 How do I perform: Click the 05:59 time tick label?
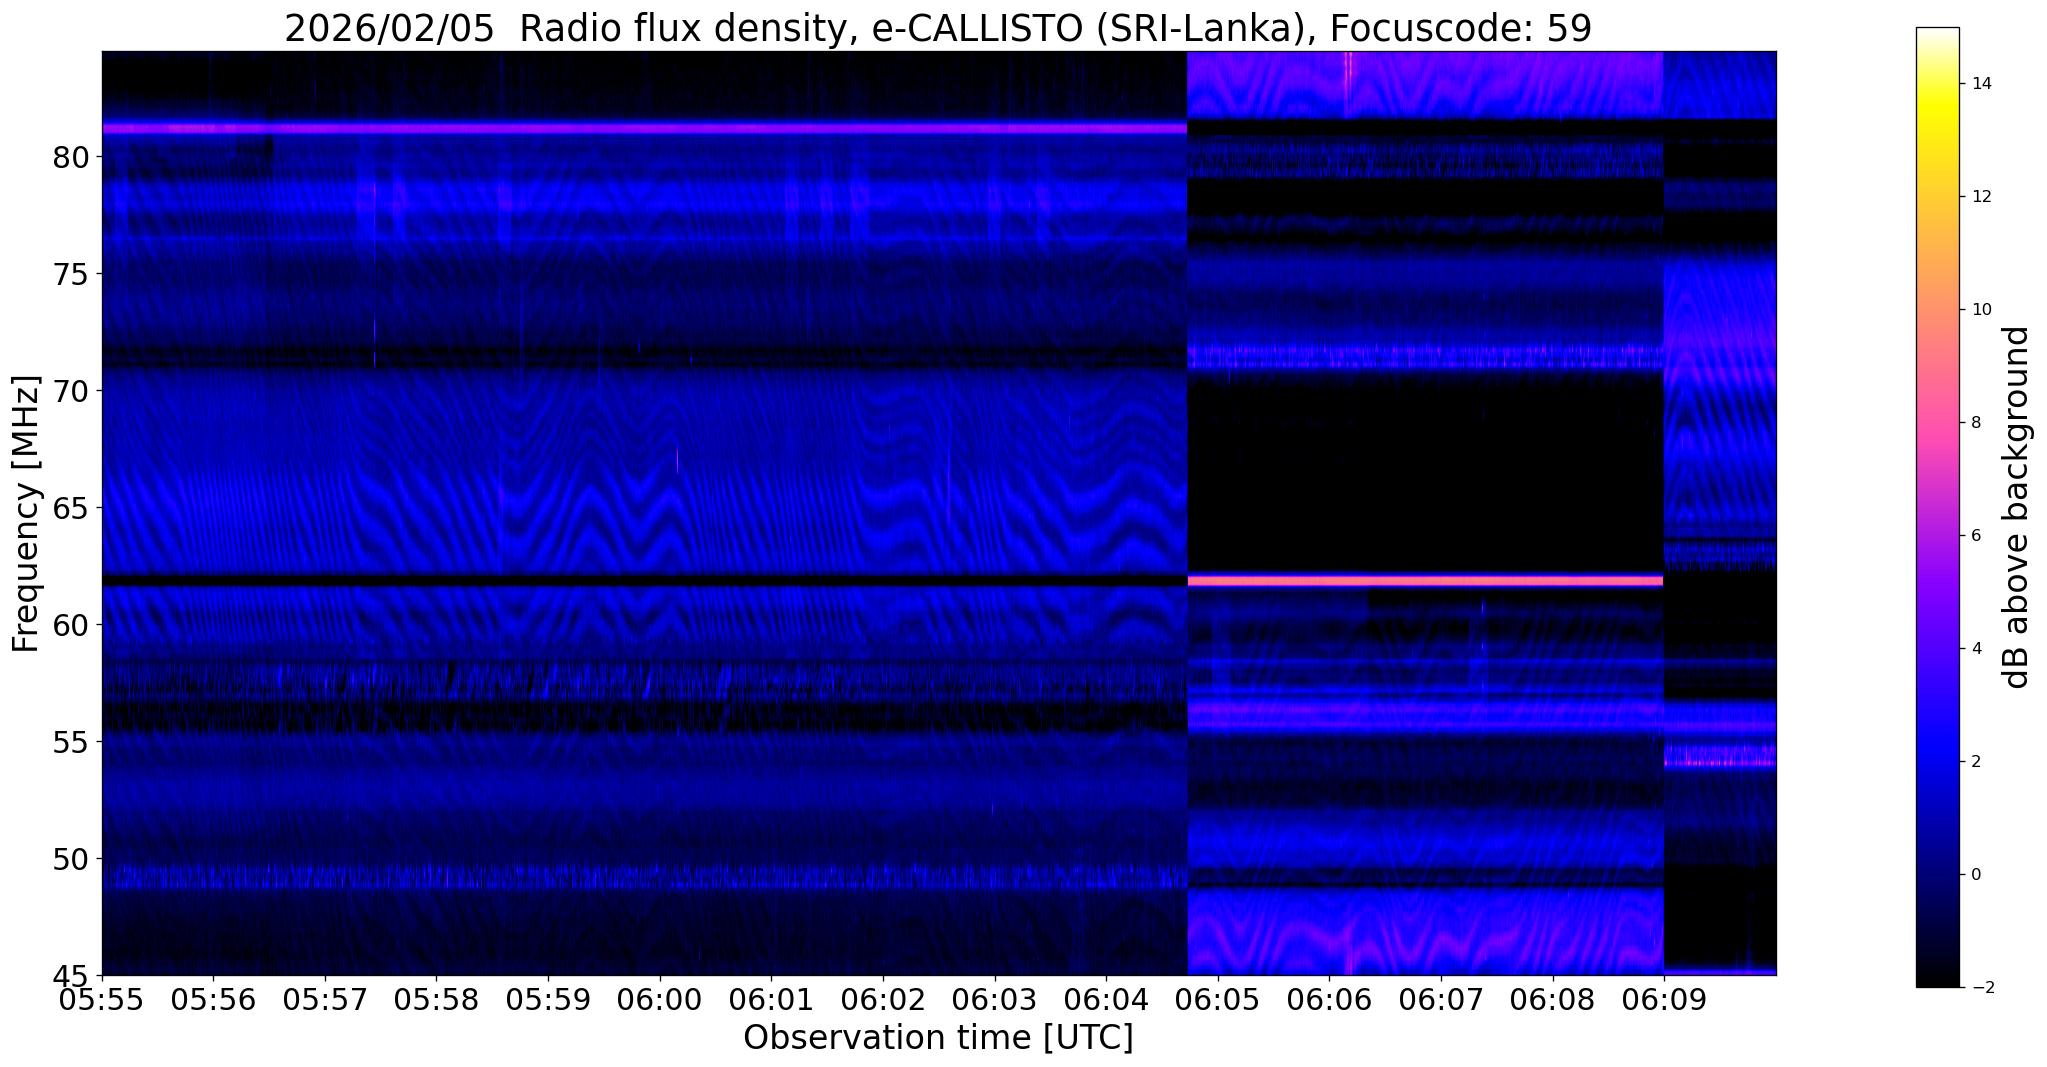tap(548, 1000)
